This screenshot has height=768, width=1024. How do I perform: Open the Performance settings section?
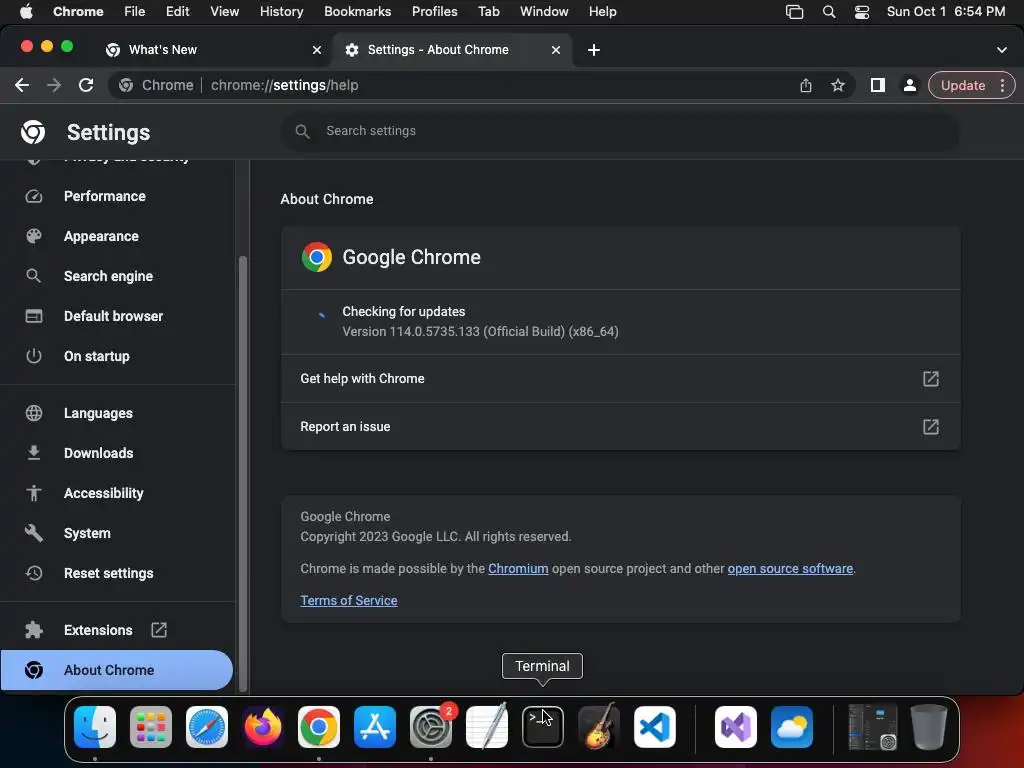[x=104, y=196]
